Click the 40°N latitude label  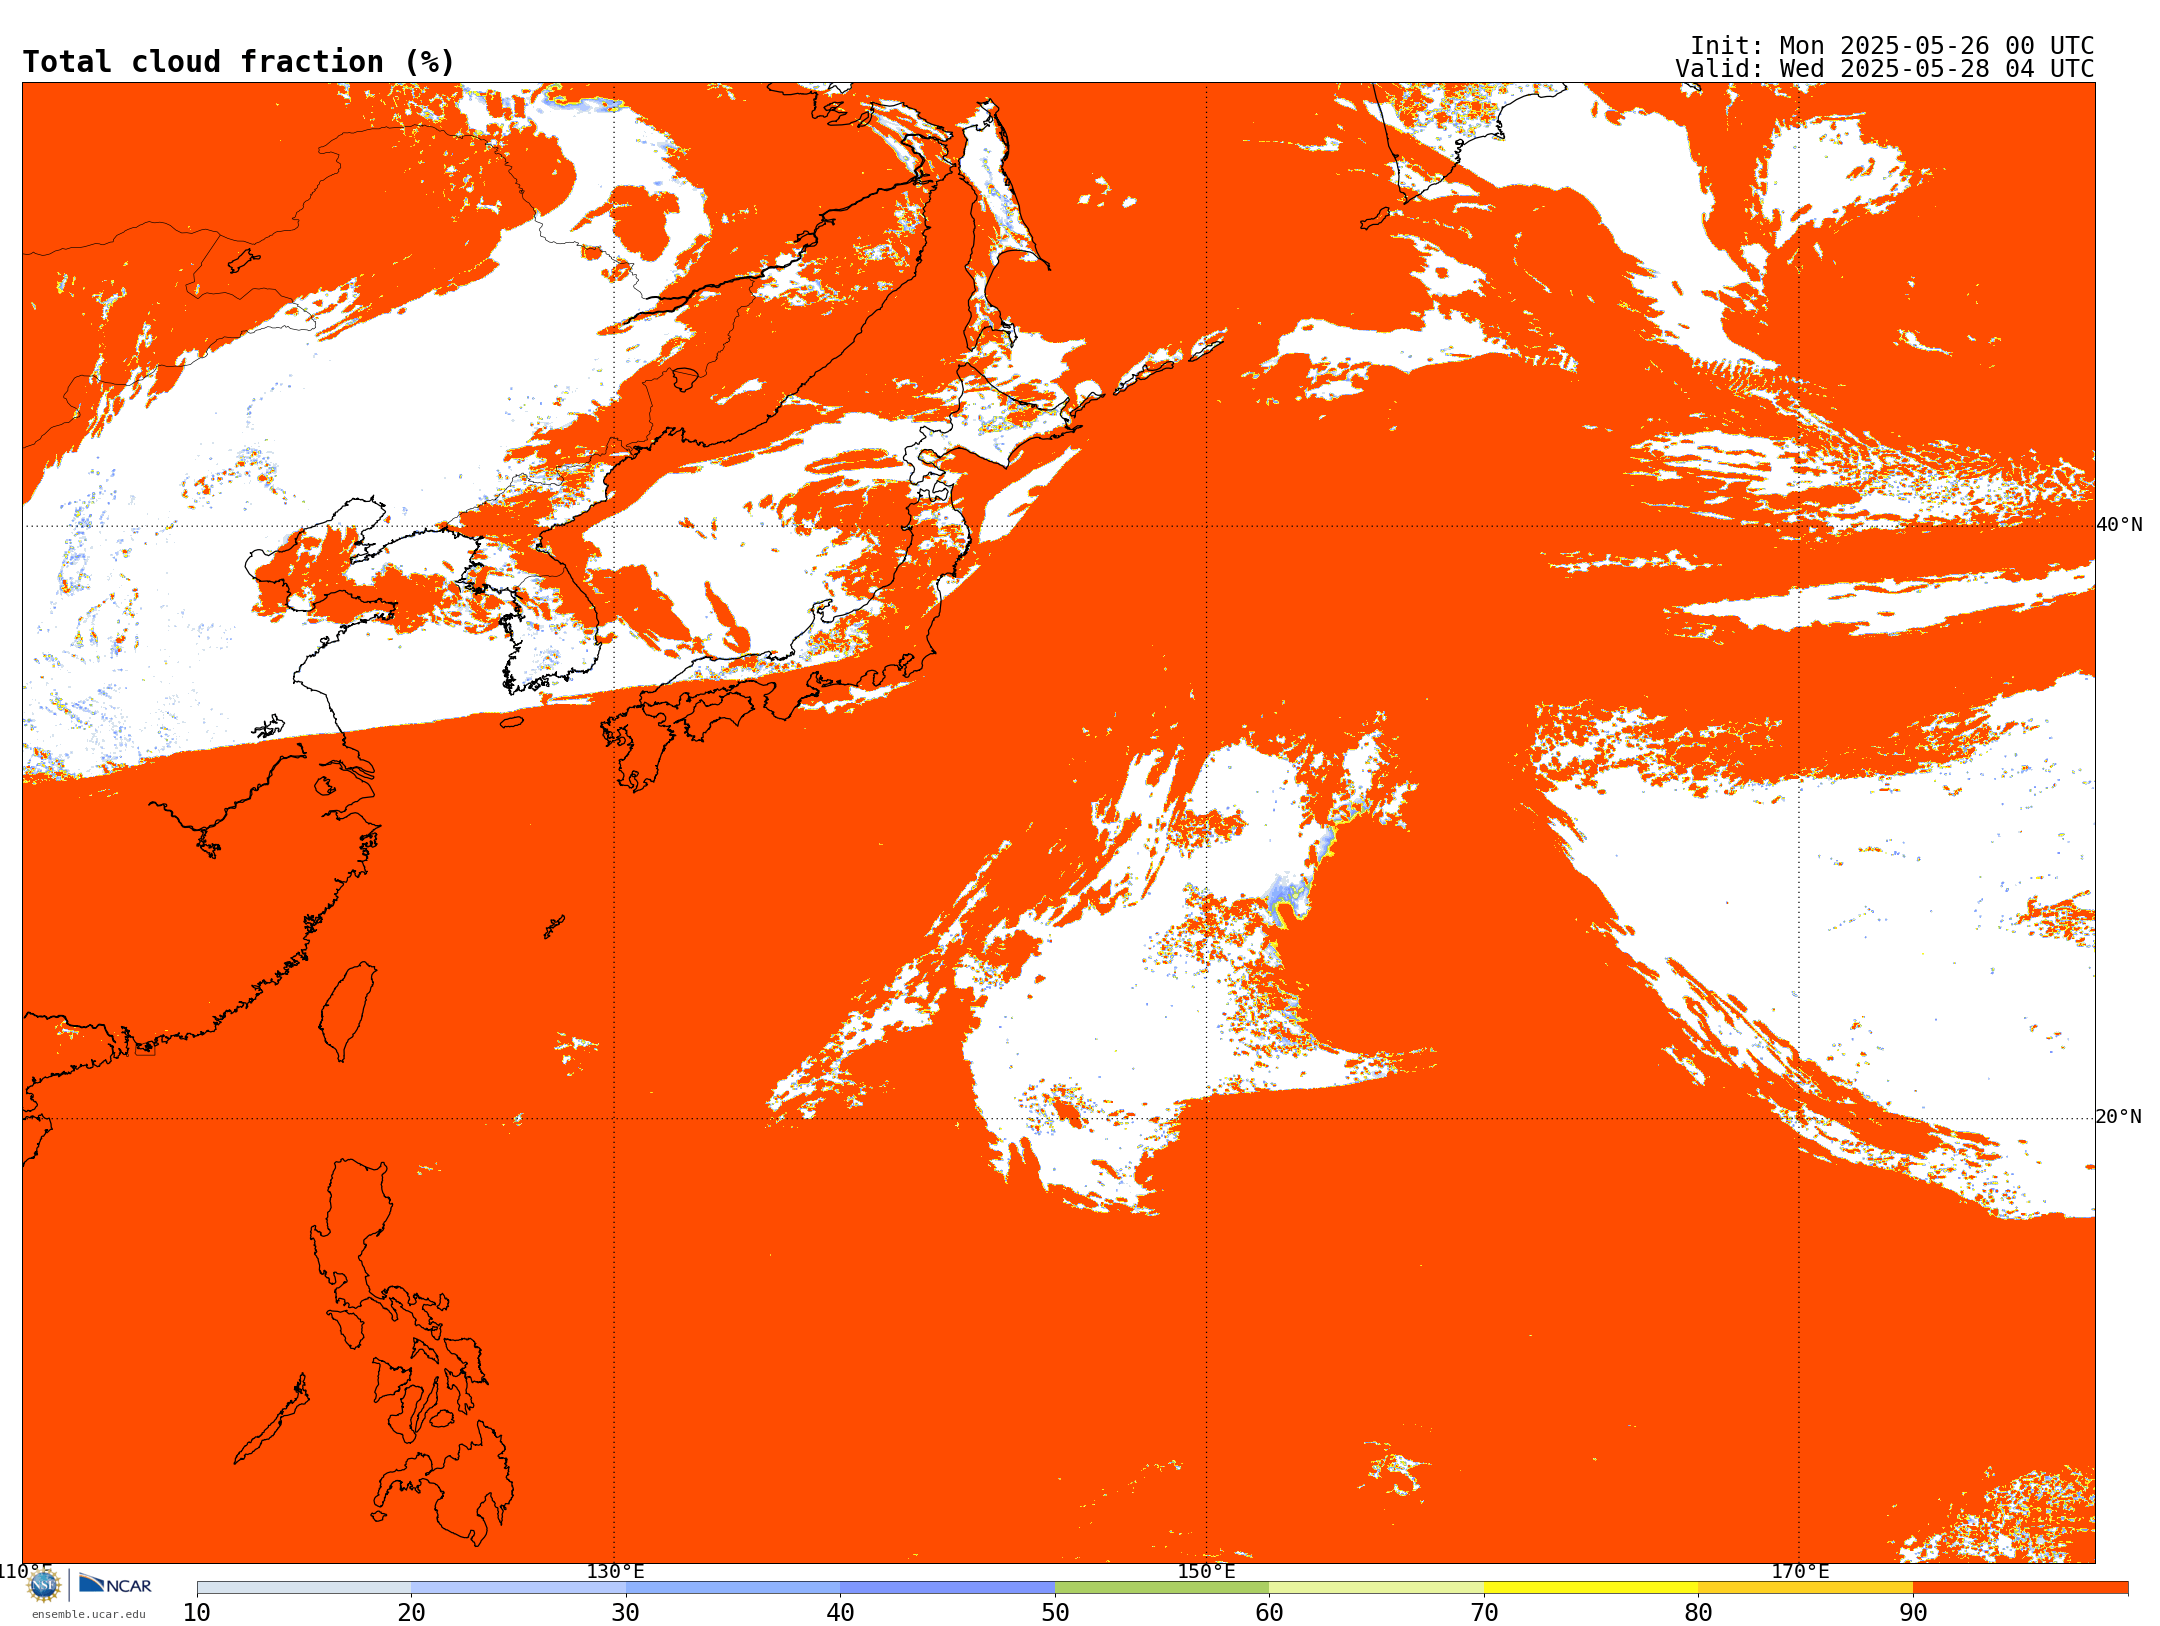[2119, 525]
